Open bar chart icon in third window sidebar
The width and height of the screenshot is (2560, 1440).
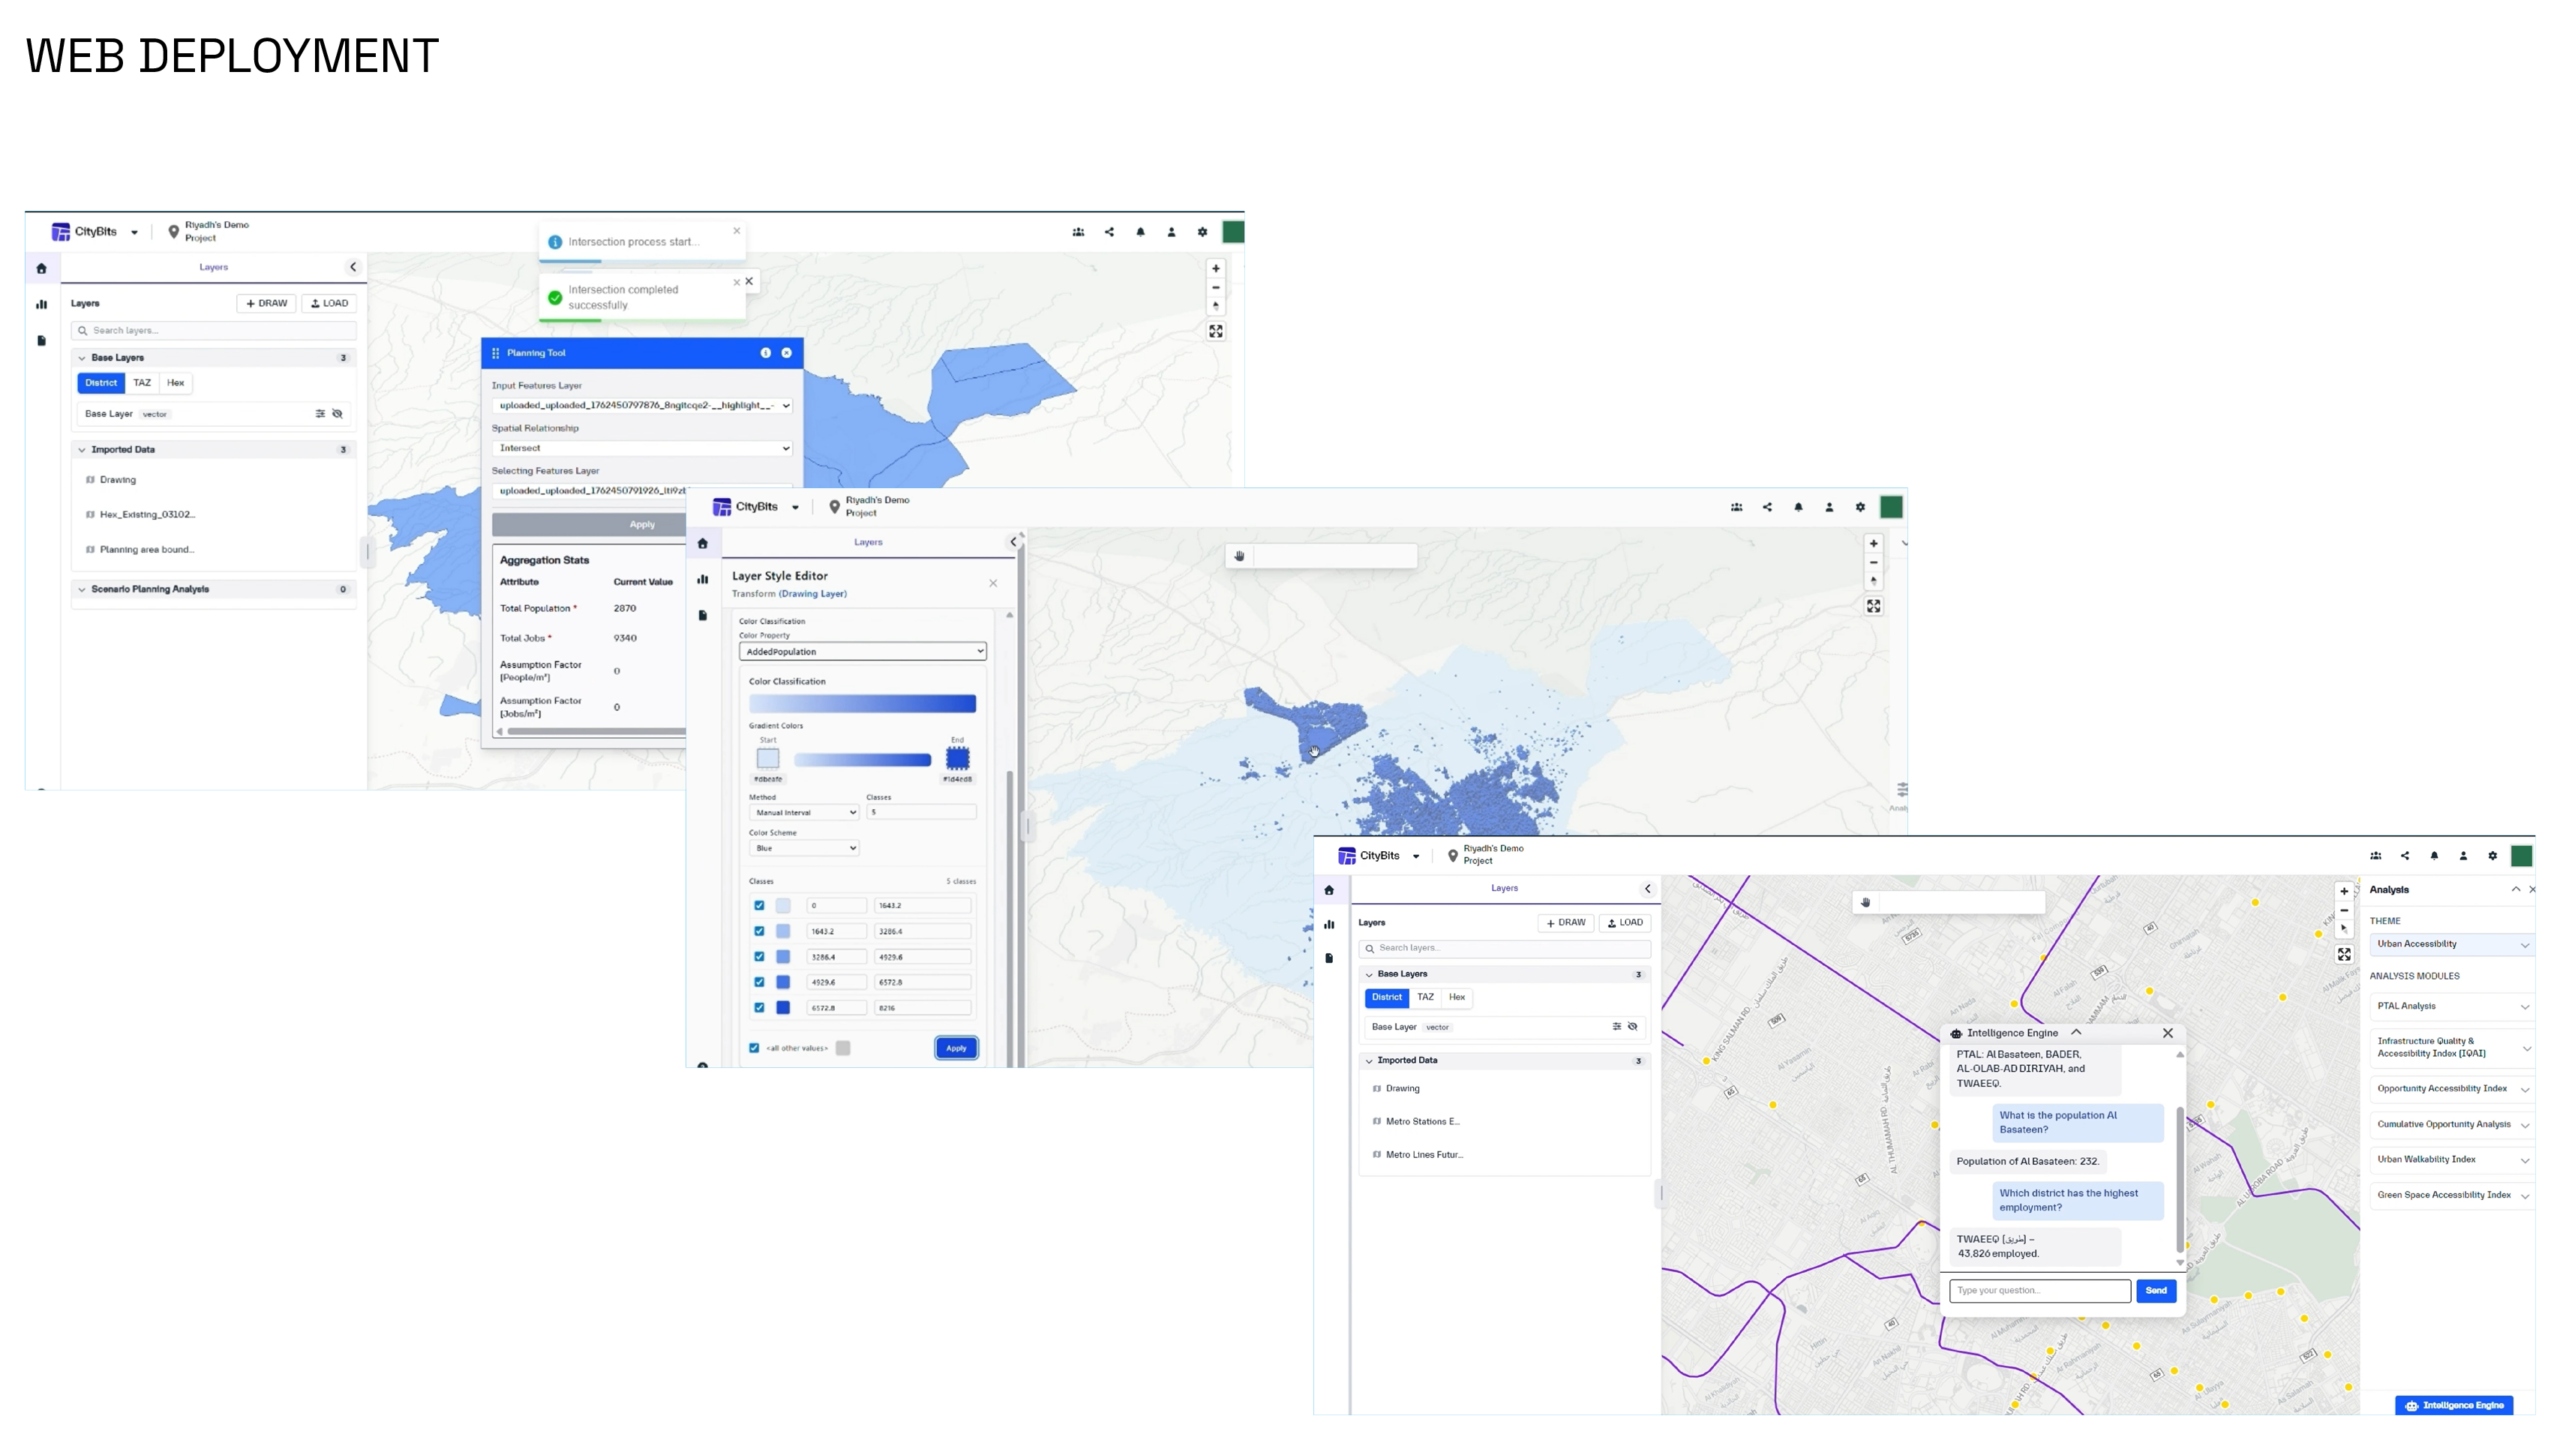click(x=1329, y=924)
